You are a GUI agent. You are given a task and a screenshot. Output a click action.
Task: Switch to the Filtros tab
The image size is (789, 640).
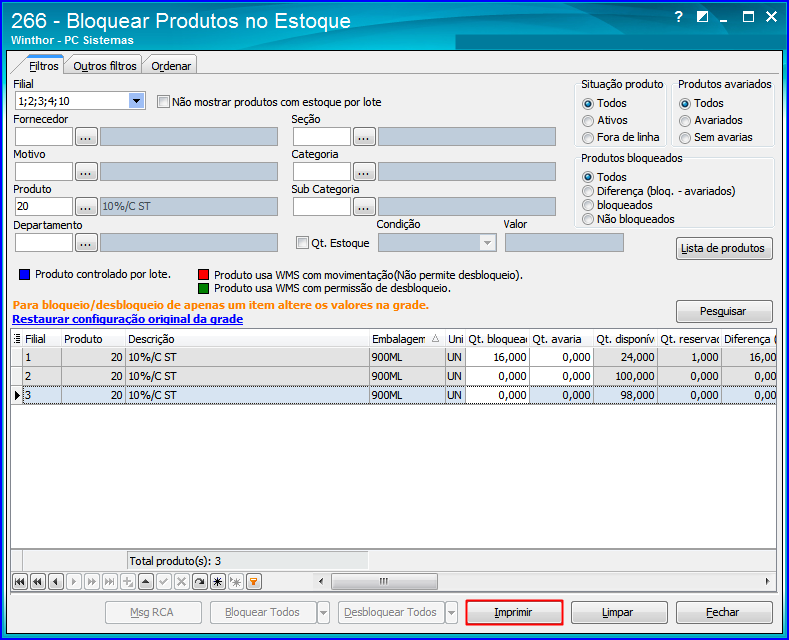click(43, 66)
